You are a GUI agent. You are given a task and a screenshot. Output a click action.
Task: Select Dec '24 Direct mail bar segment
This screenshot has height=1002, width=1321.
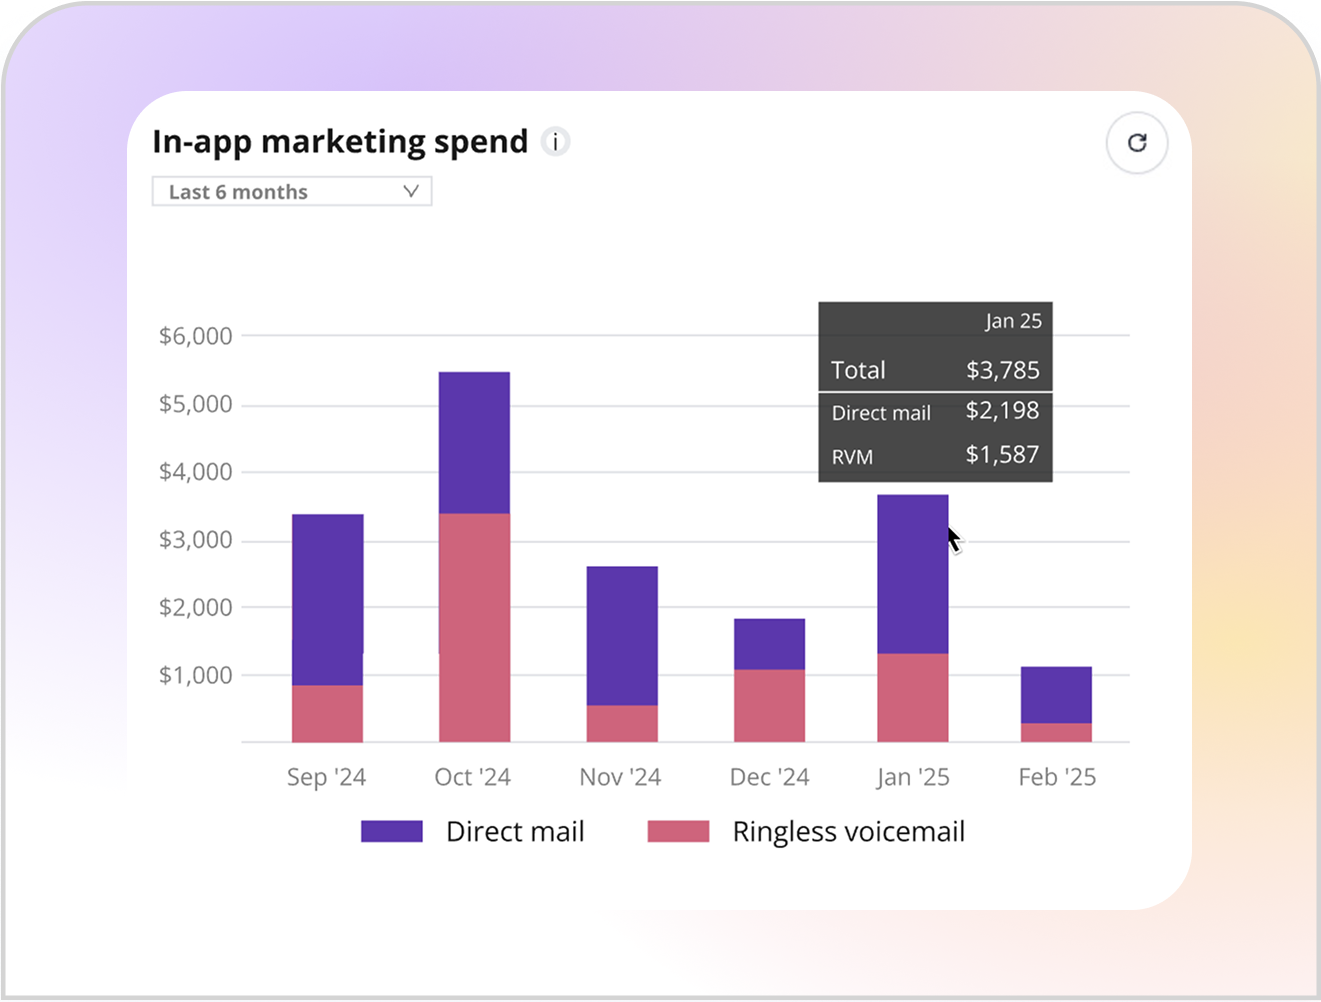[x=769, y=644]
